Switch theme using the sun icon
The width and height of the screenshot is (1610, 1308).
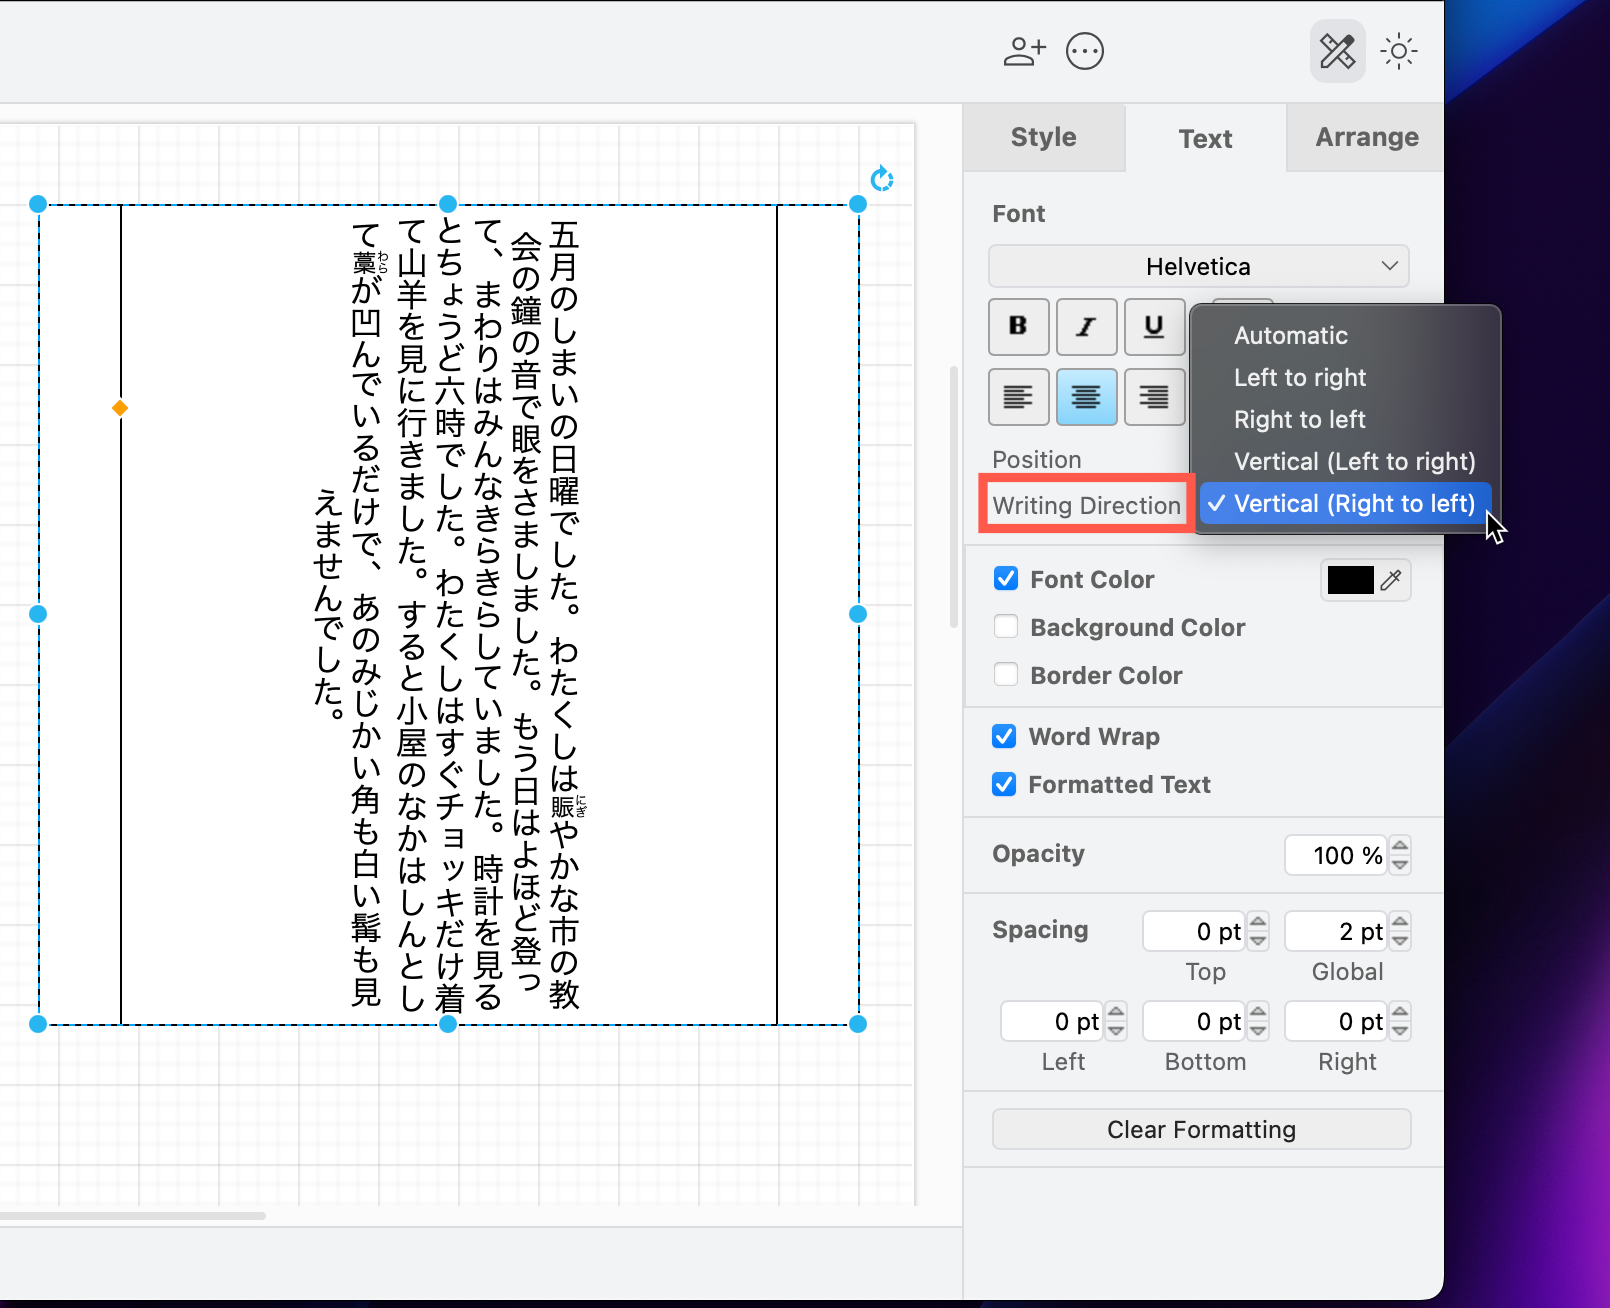(1398, 51)
